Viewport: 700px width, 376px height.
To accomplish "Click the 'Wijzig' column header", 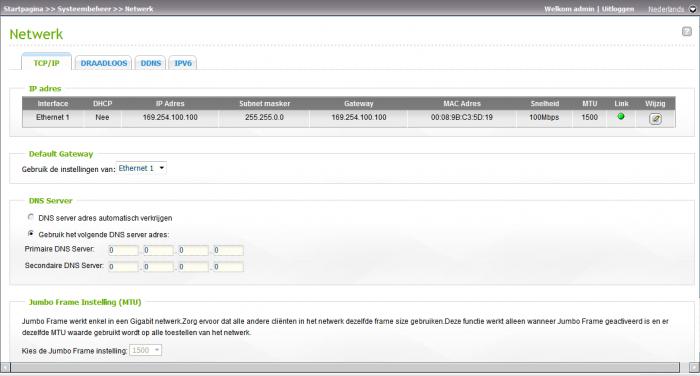I will point(655,103).
